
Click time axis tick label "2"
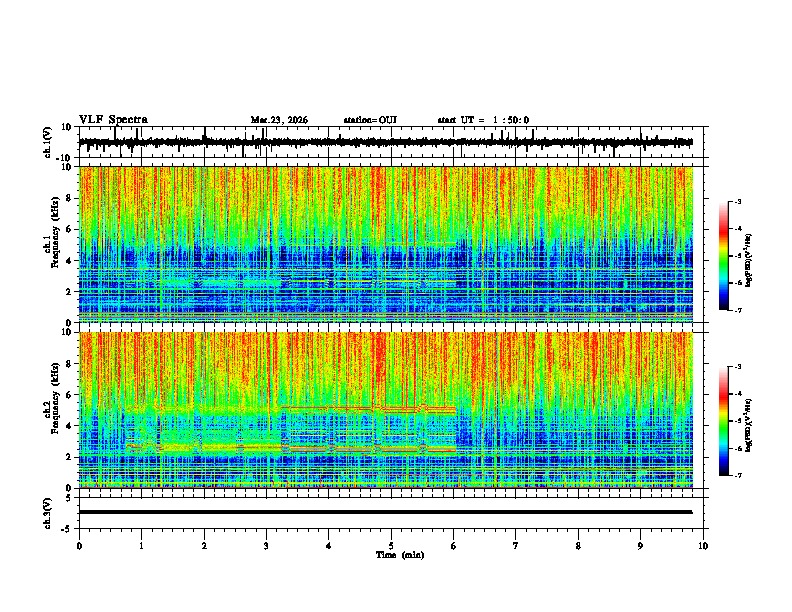click(204, 546)
